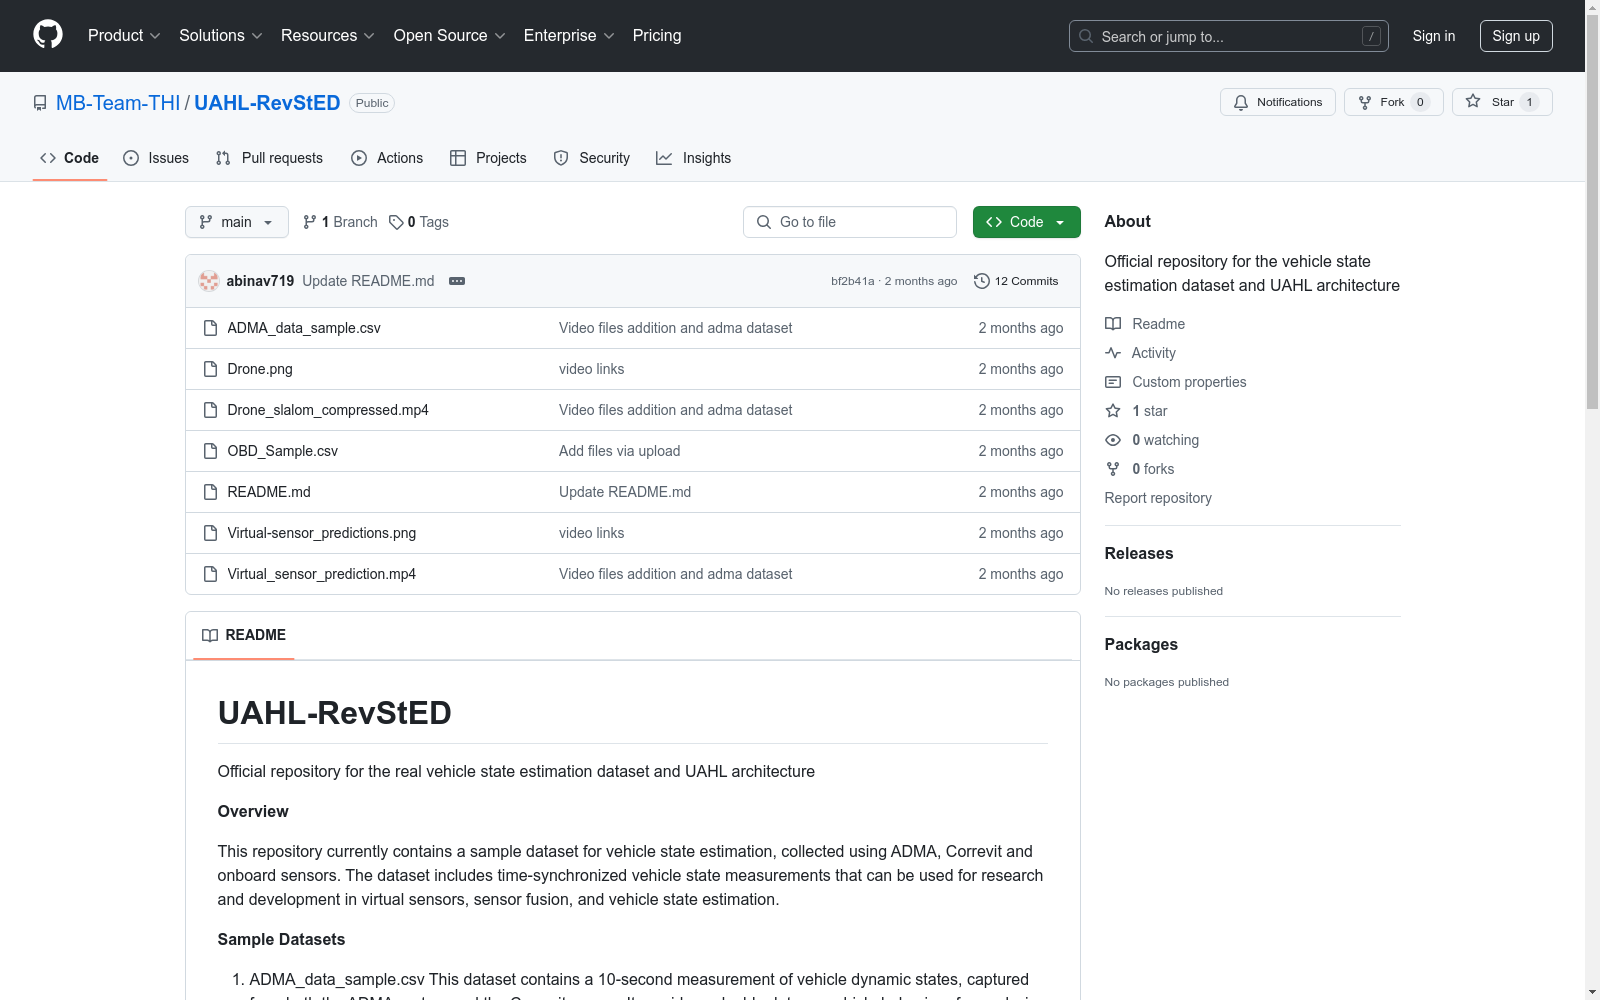Screen dimensions: 1600x1000
Task: Click the GitHub logo icon
Action: pos(48,35)
